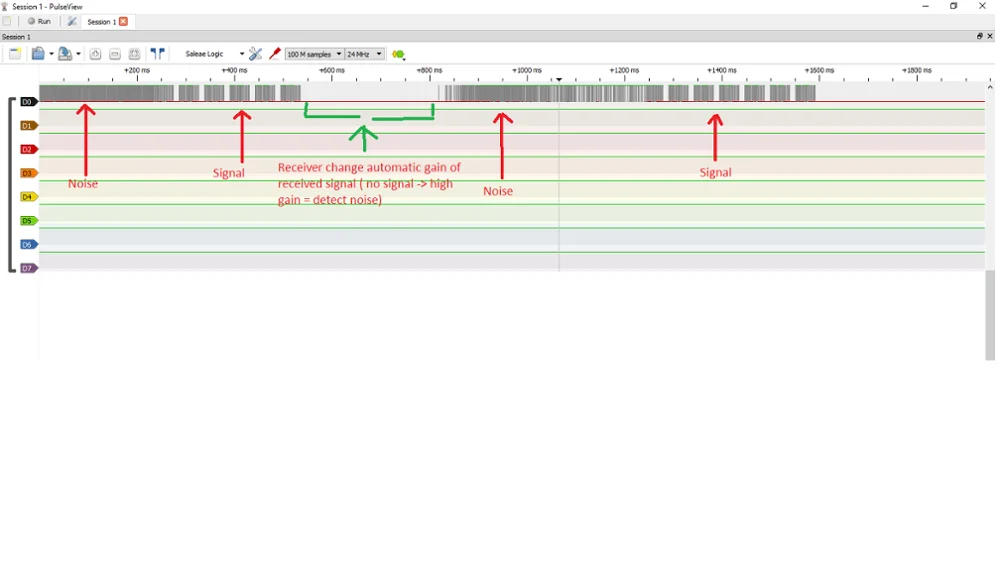The image size is (1000, 563).
Task: Expand the save options dropdown arrow
Action: (x=78, y=54)
